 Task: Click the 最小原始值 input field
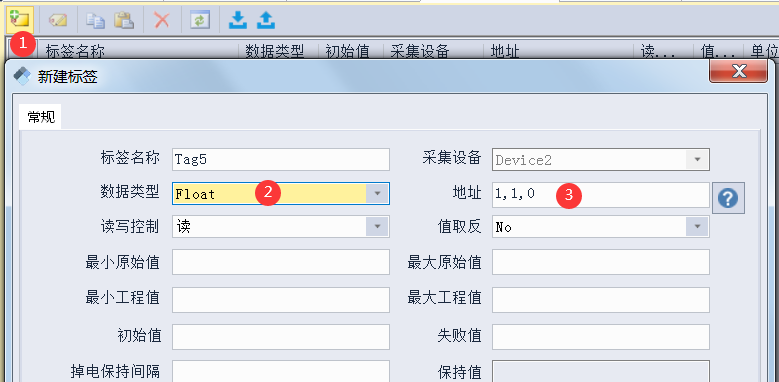coord(281,262)
